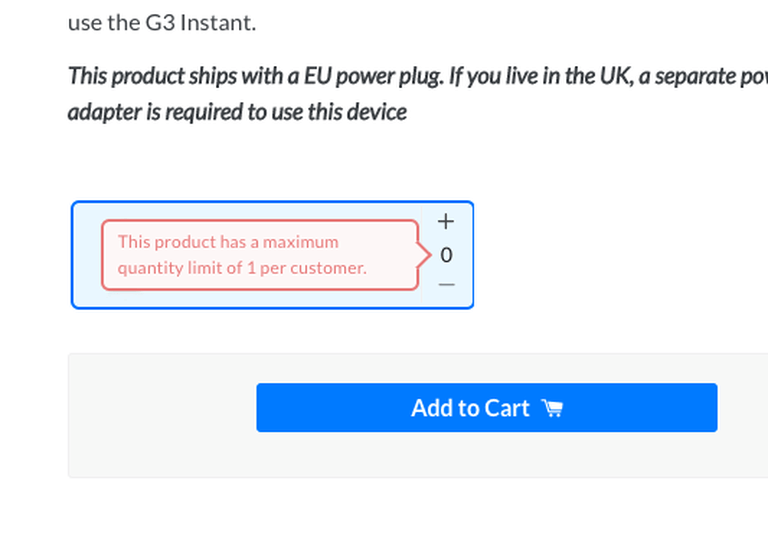Click the word "Cart" on the button
Image resolution: width=768 pixels, height=533 pixels.
tap(507, 408)
